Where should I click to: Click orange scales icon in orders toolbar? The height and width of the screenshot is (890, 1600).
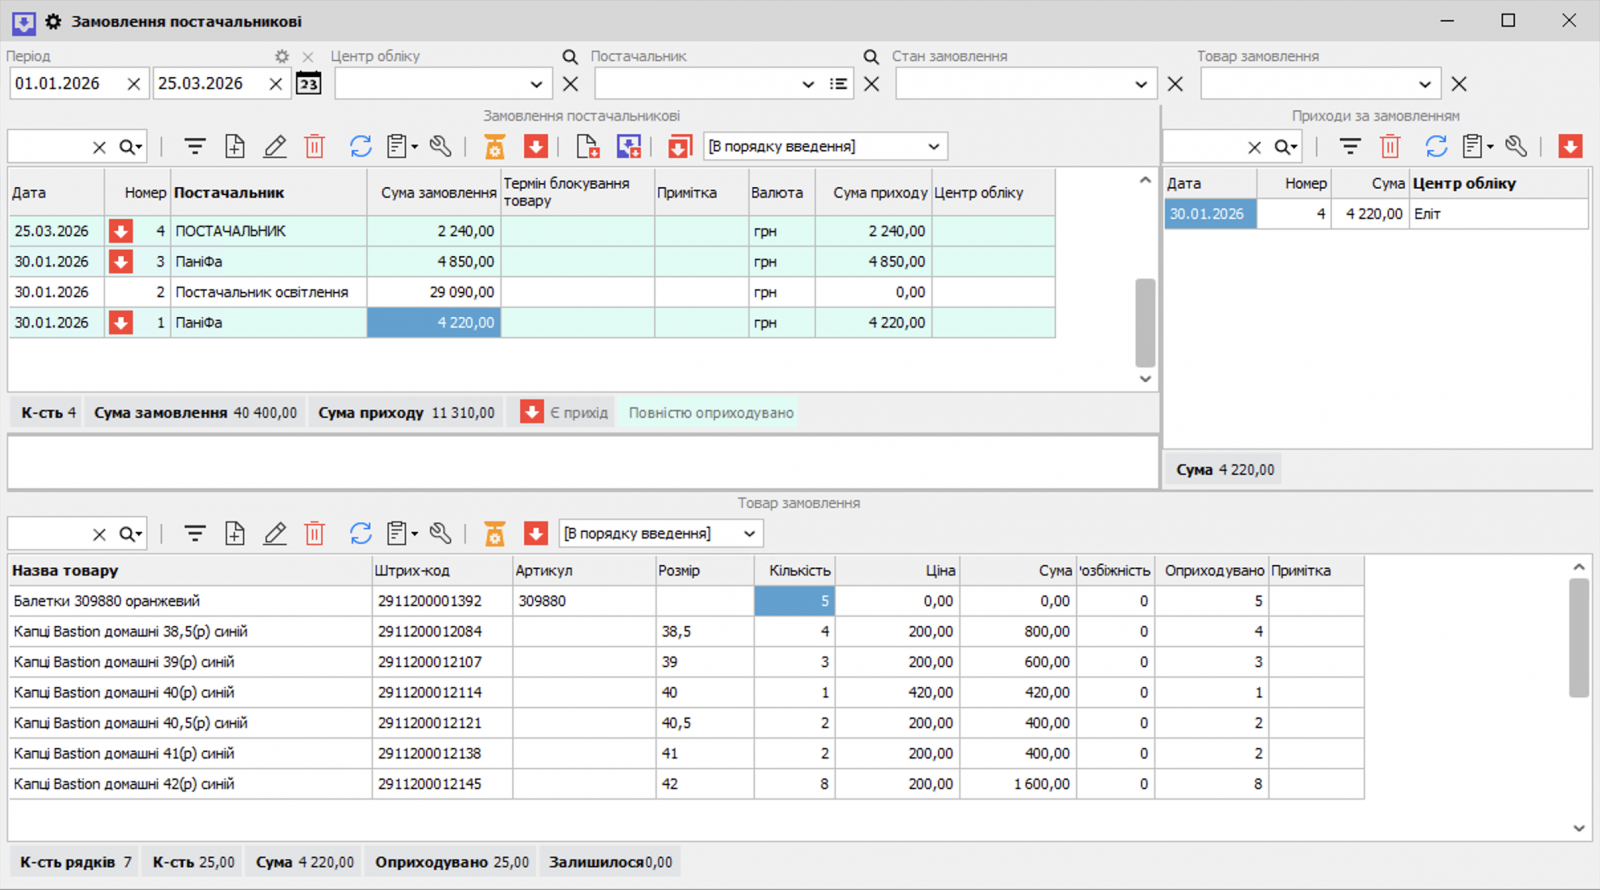pyautogui.click(x=495, y=147)
